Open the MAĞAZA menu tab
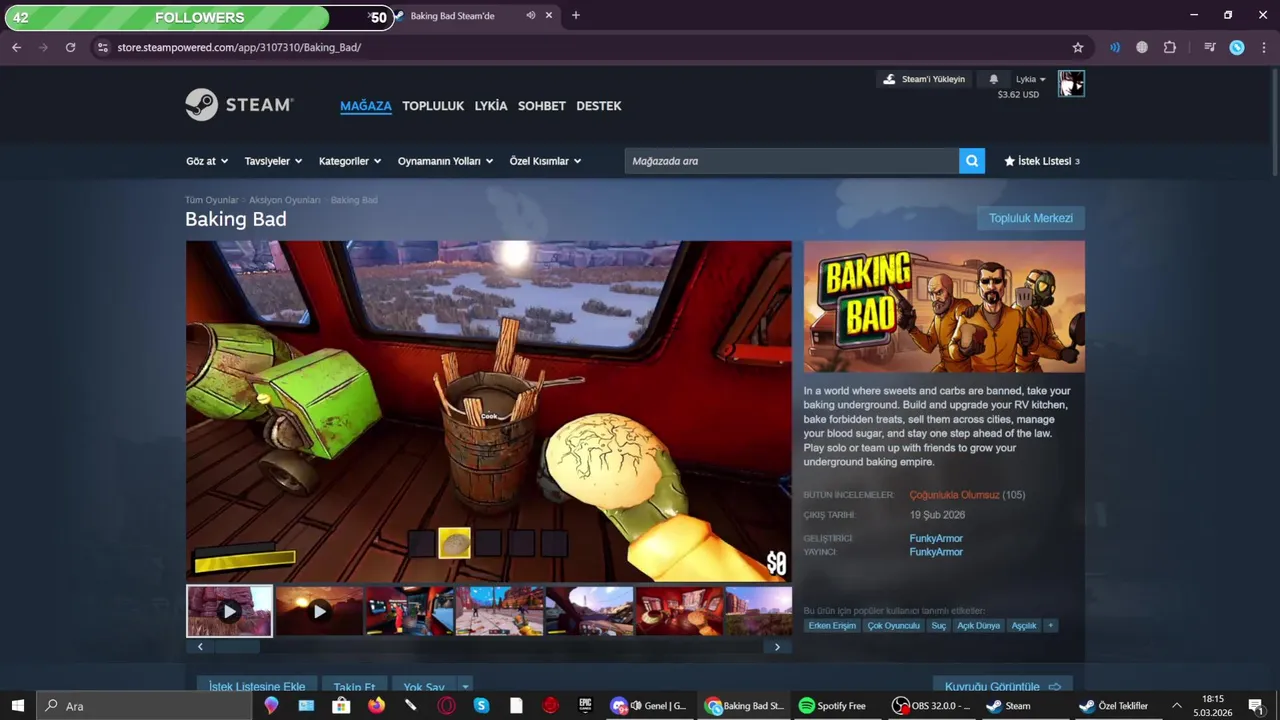This screenshot has width=1280, height=720. tap(366, 105)
